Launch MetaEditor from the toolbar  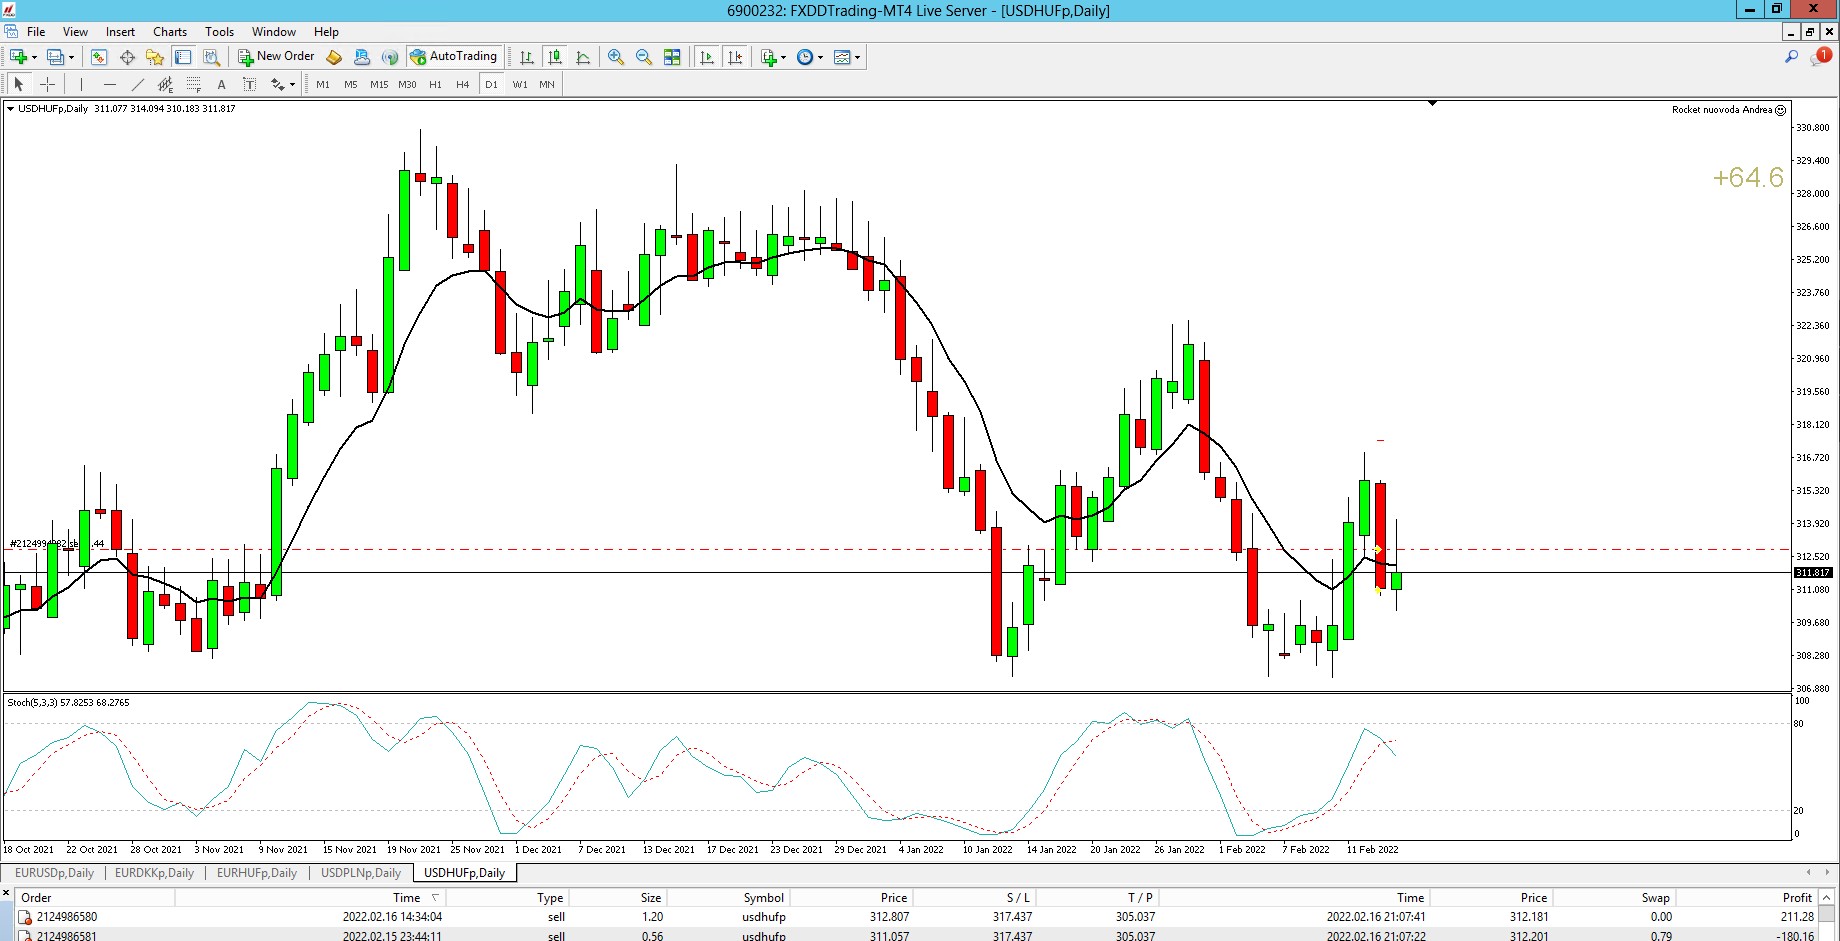335,57
